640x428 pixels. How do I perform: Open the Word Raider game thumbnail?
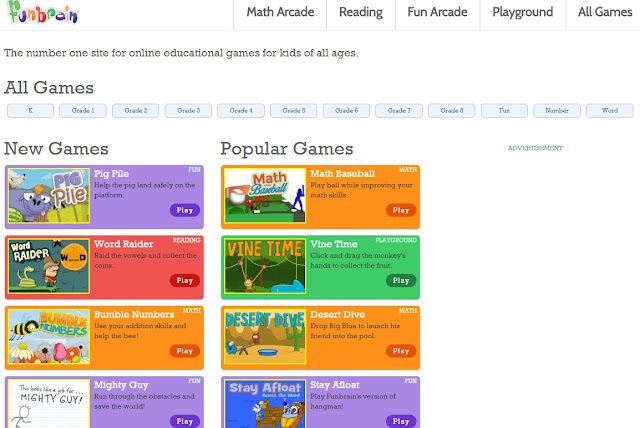(49, 266)
